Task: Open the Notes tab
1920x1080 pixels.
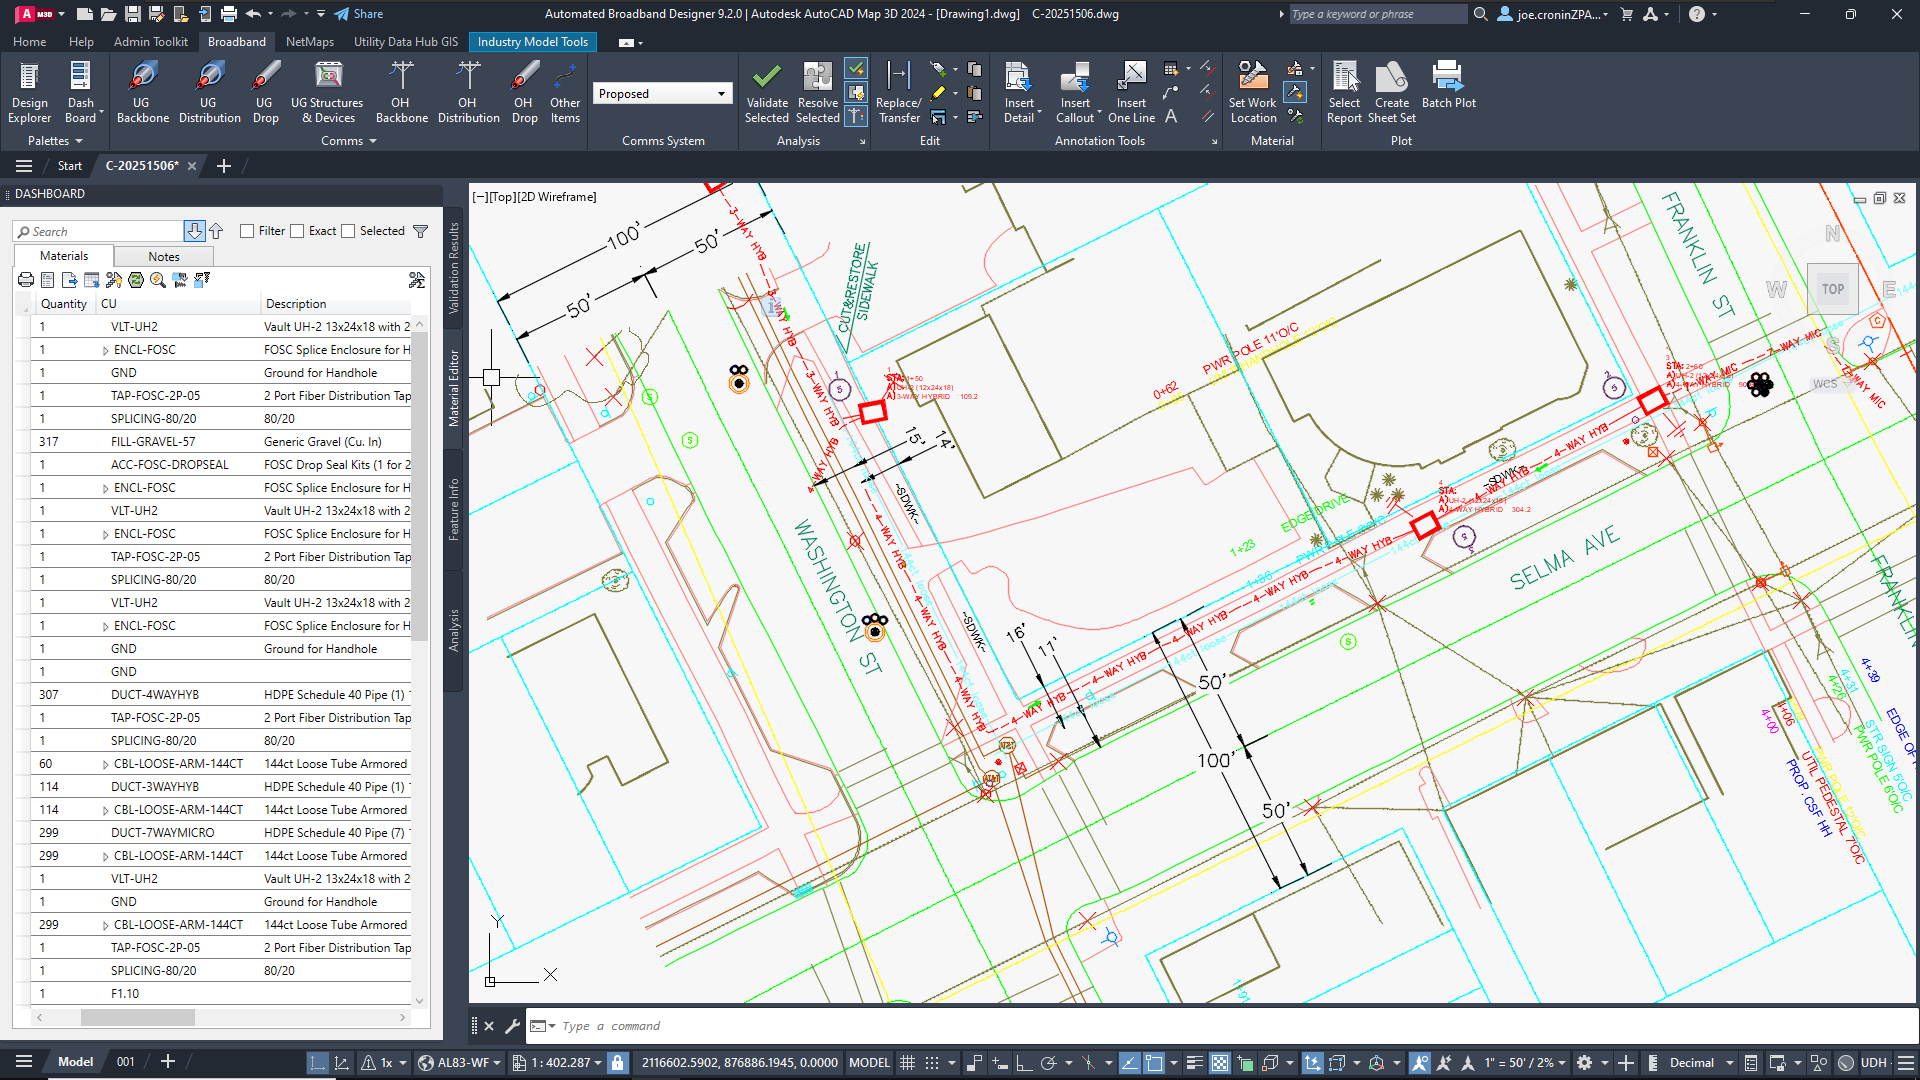Action: point(163,257)
